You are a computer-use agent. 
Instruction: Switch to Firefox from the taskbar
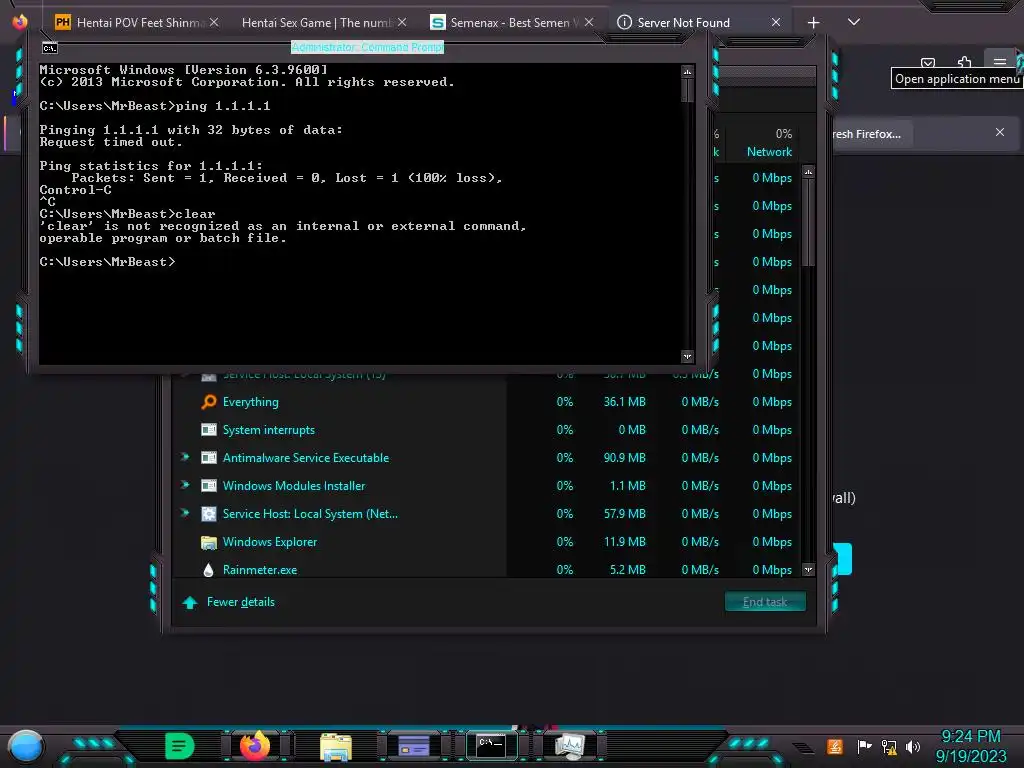click(255, 746)
